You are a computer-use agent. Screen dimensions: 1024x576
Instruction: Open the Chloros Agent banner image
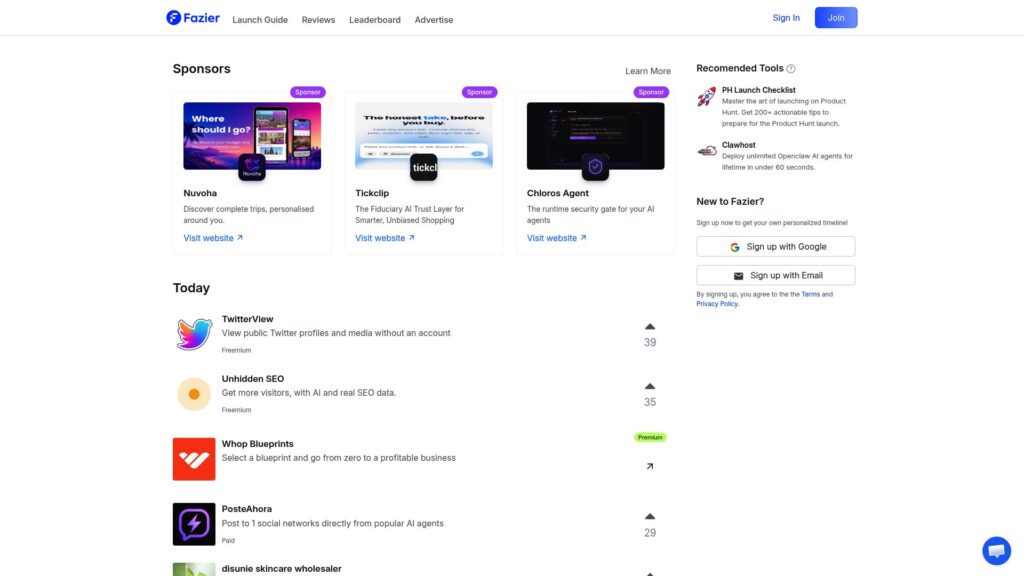pyautogui.click(x=596, y=135)
